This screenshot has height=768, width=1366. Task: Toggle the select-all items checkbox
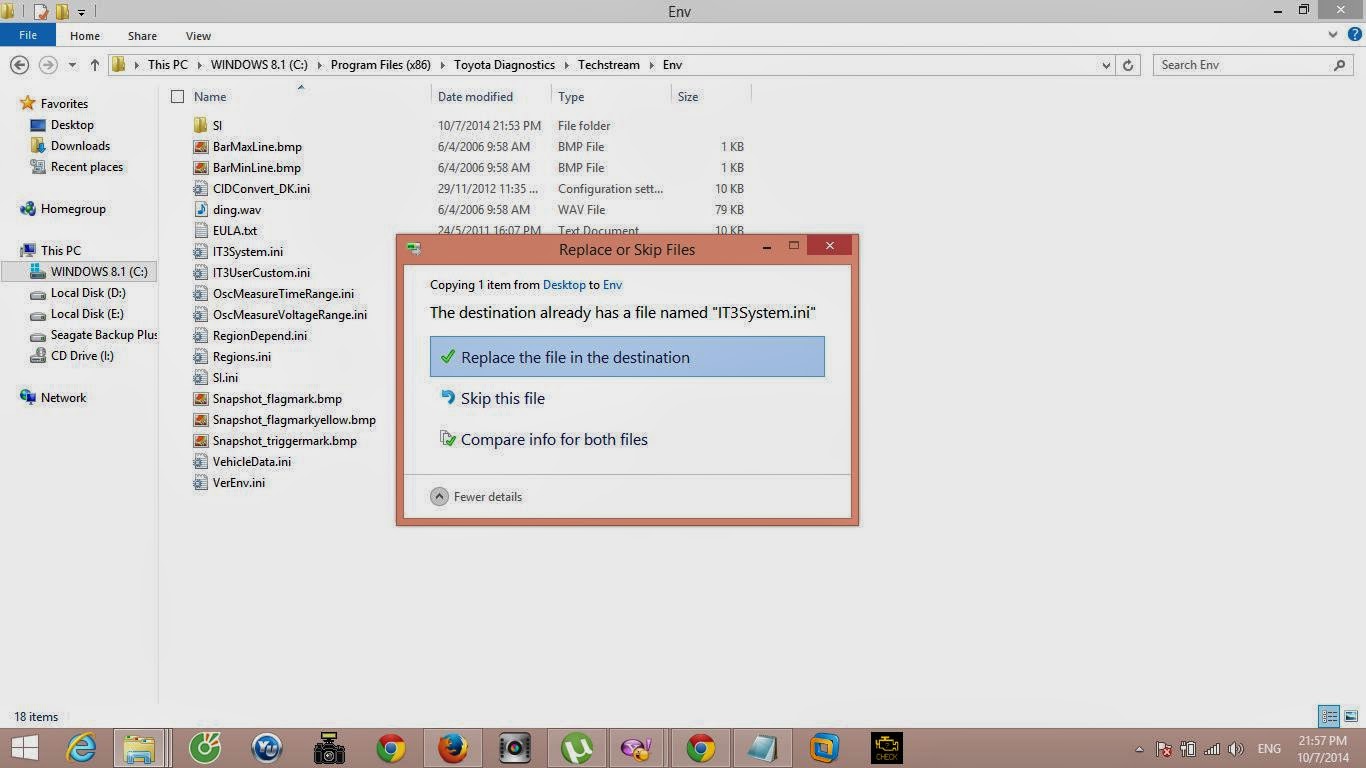(177, 97)
